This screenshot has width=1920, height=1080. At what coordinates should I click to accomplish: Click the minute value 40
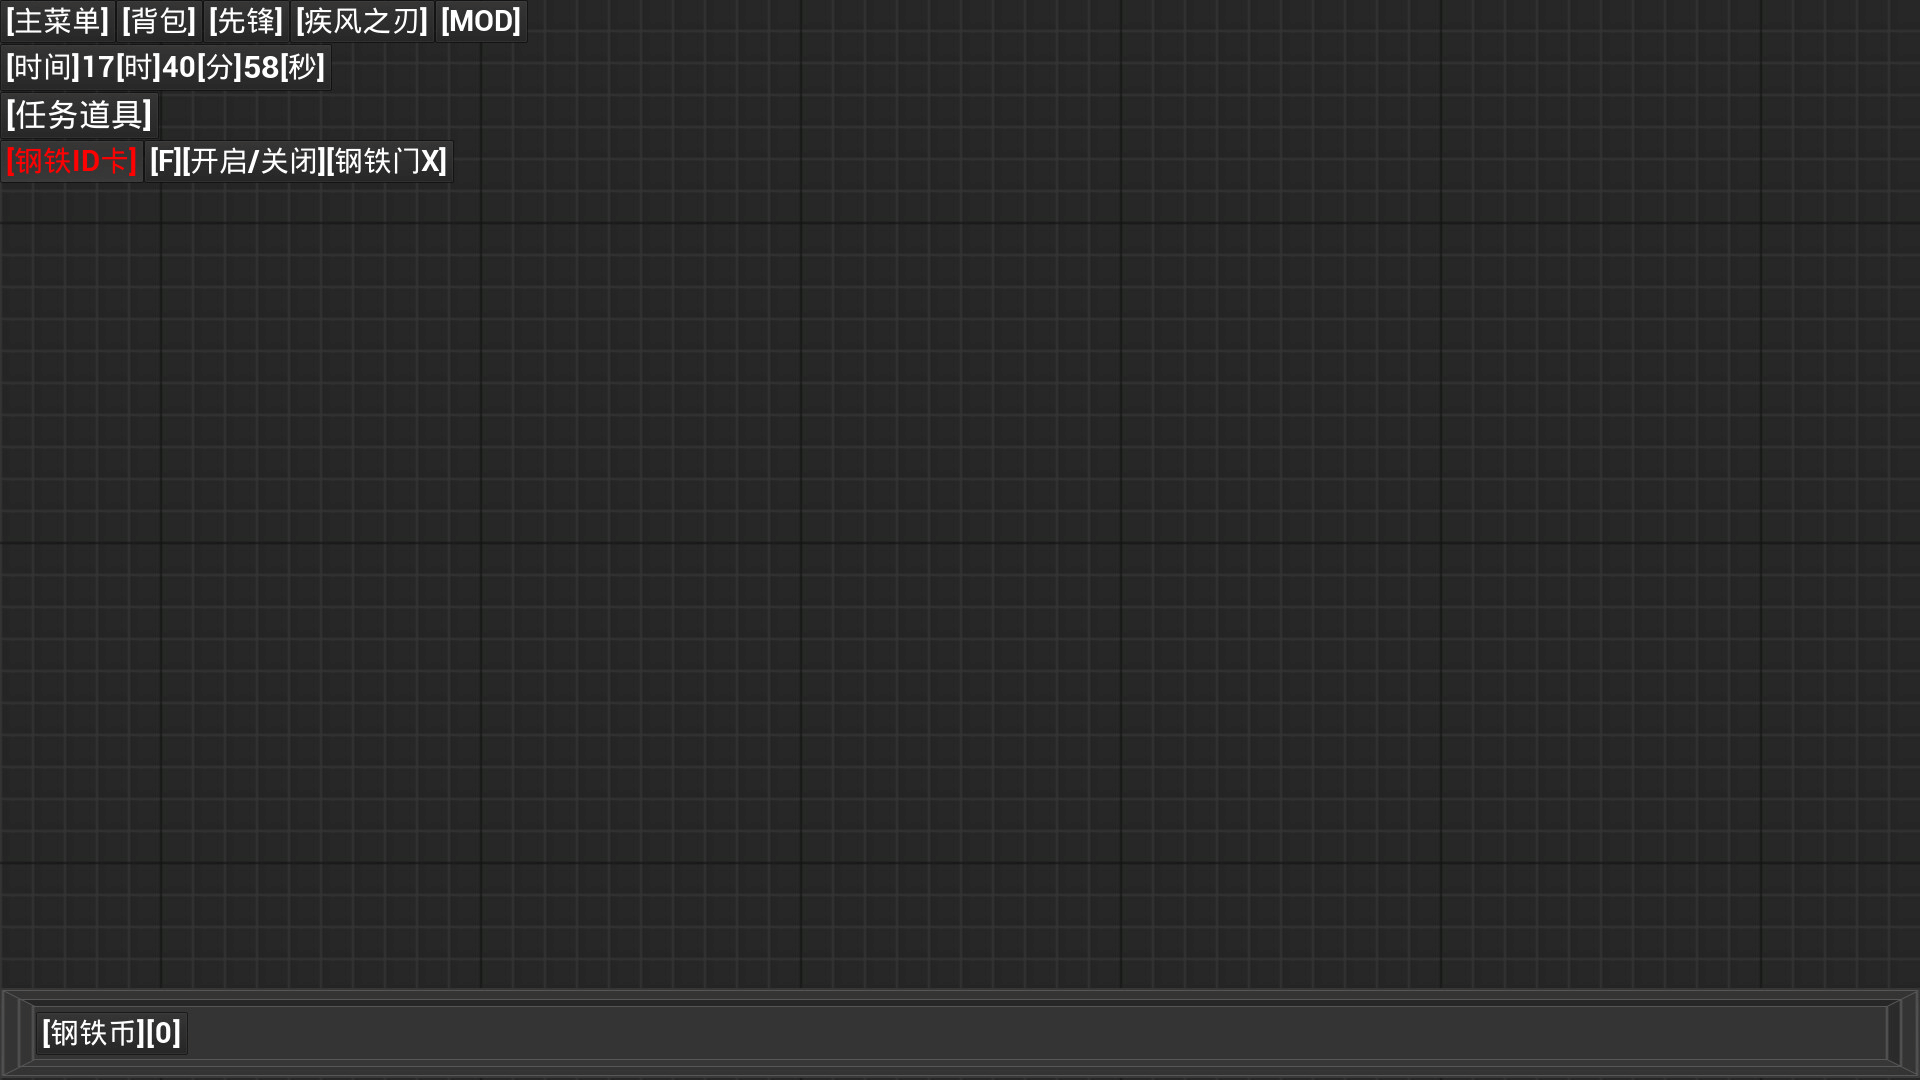coord(179,67)
